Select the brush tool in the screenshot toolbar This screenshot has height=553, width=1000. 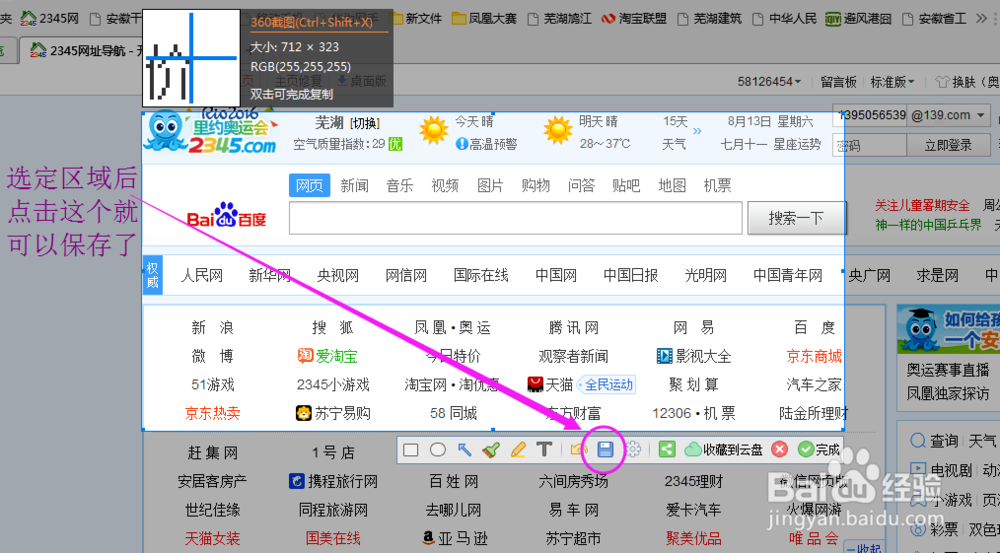coord(490,450)
